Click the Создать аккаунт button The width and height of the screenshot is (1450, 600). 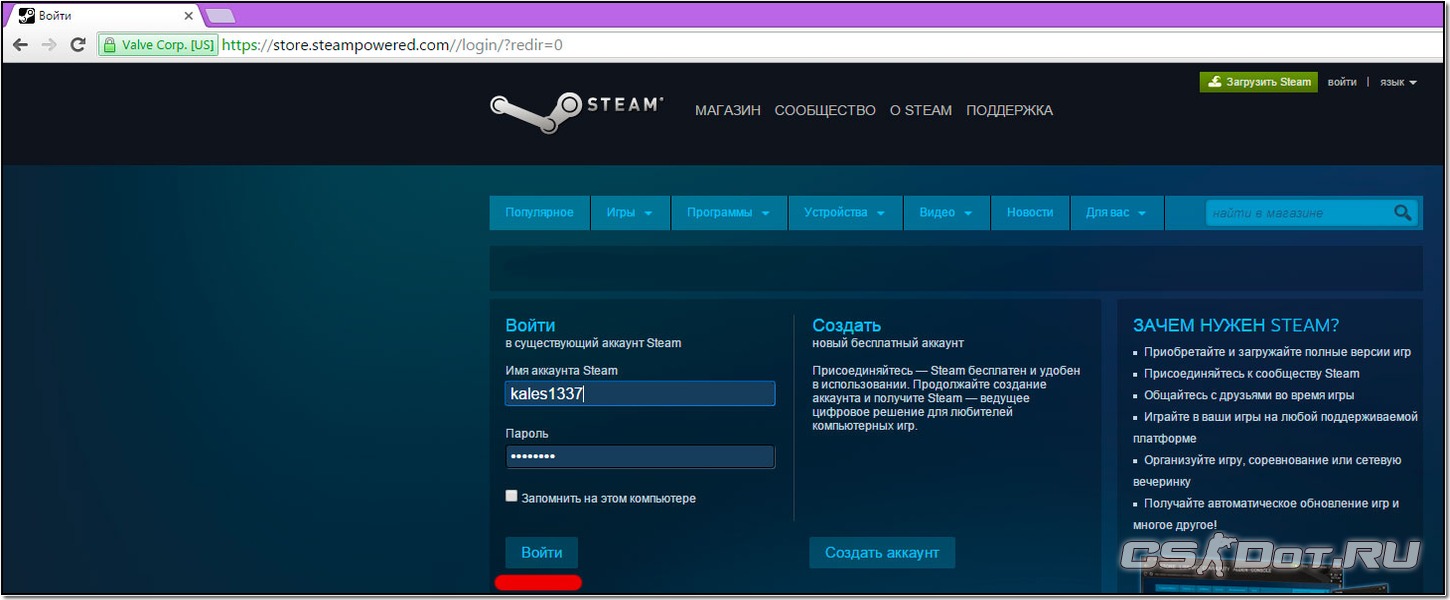coord(882,553)
